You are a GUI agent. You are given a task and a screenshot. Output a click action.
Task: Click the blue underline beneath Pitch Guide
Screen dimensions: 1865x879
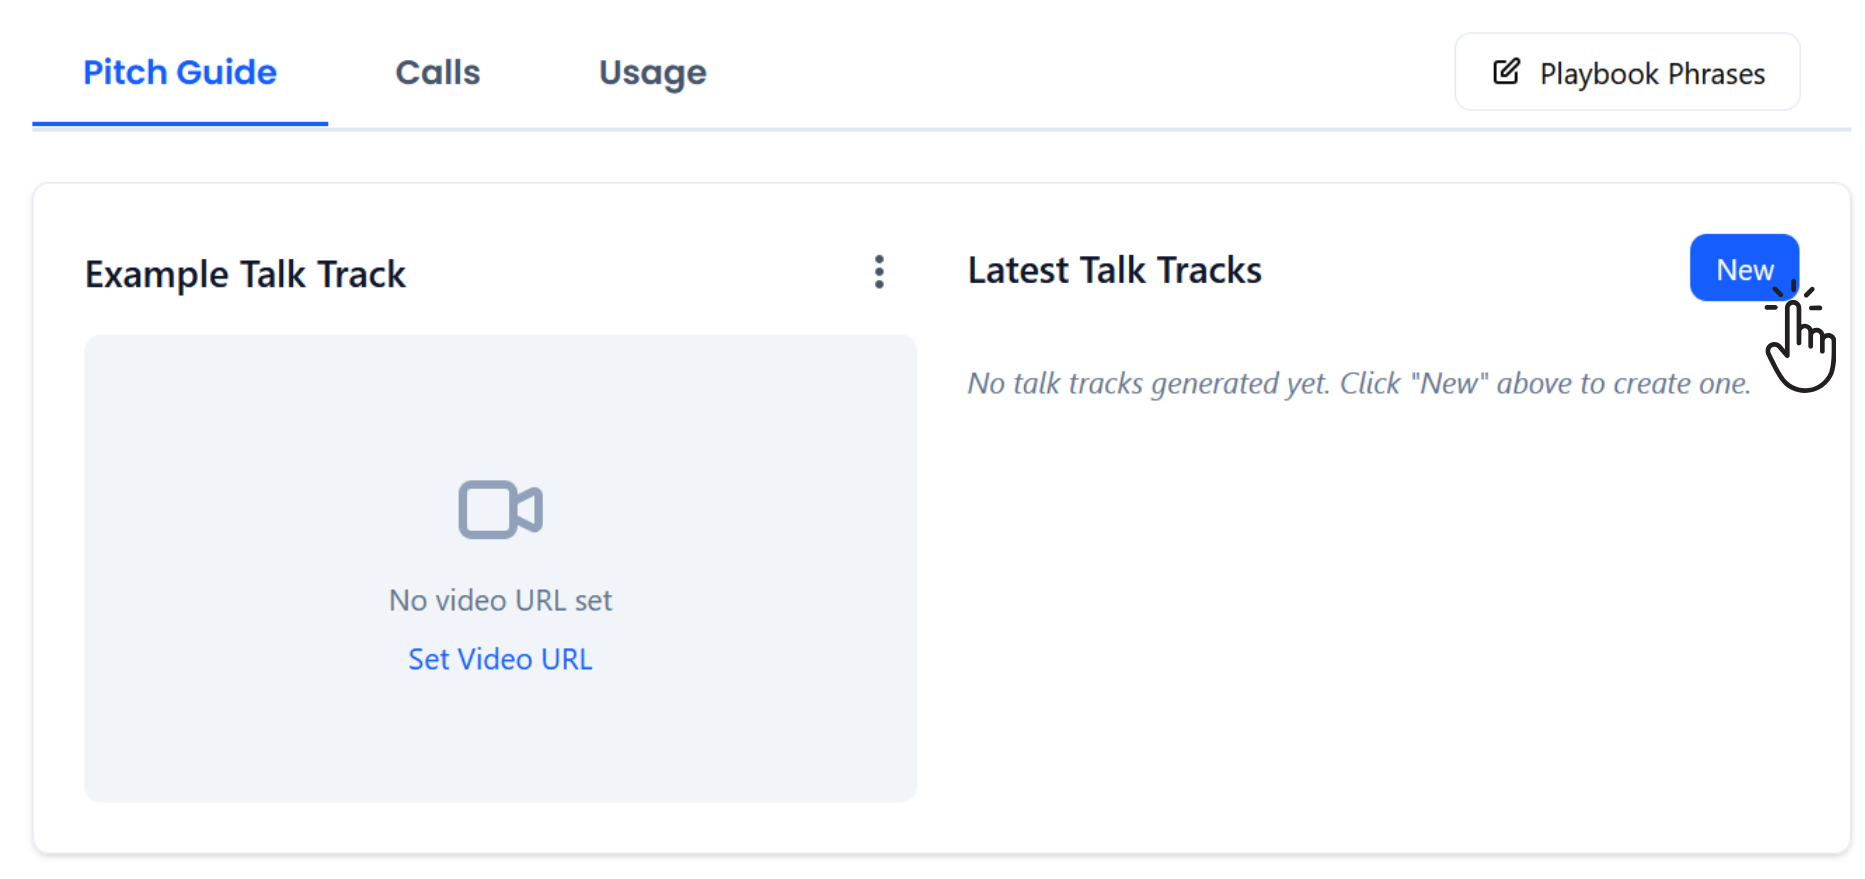click(x=180, y=124)
